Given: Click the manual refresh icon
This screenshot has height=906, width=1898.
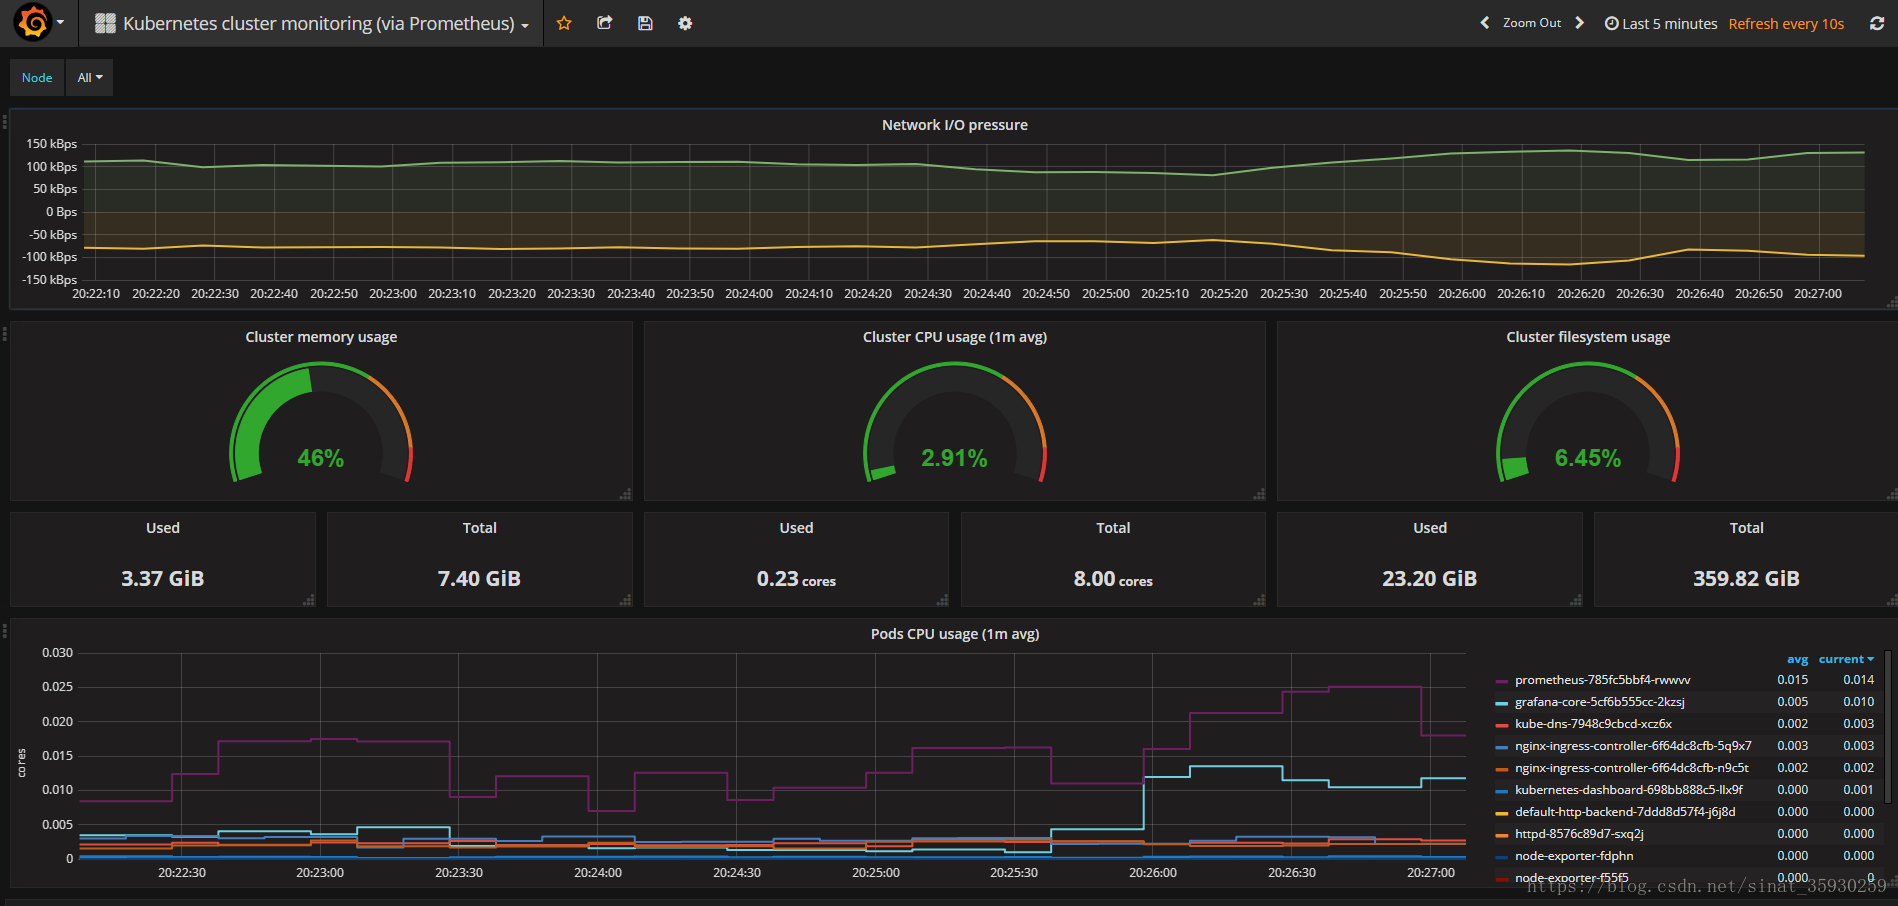Looking at the screenshot, I should pyautogui.click(x=1877, y=23).
